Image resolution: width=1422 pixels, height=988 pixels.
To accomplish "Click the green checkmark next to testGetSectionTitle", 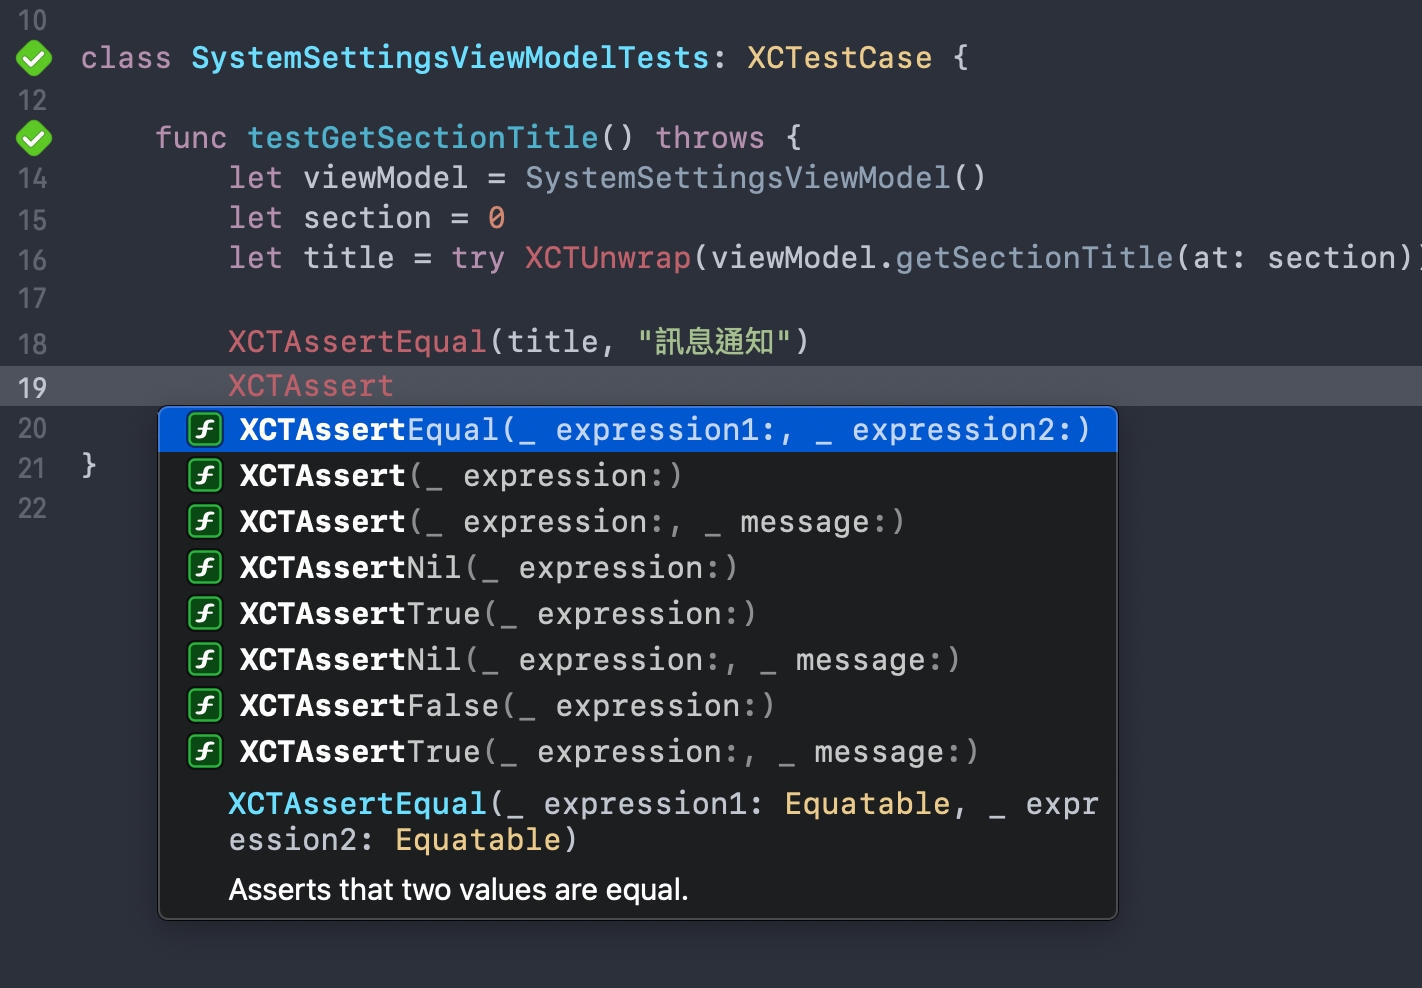I will point(34,138).
